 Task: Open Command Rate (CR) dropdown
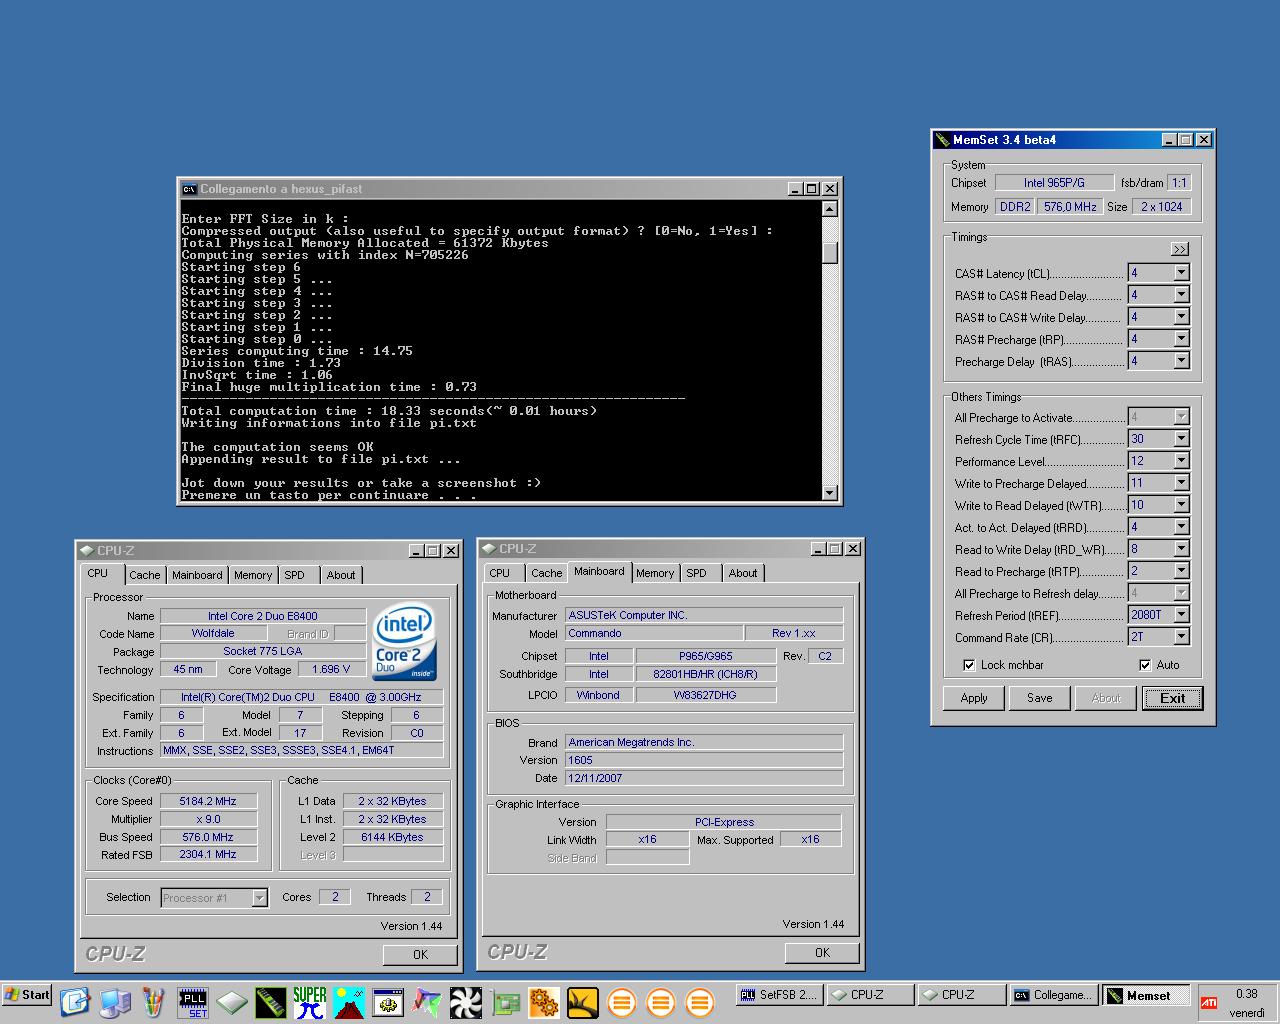click(x=1181, y=637)
